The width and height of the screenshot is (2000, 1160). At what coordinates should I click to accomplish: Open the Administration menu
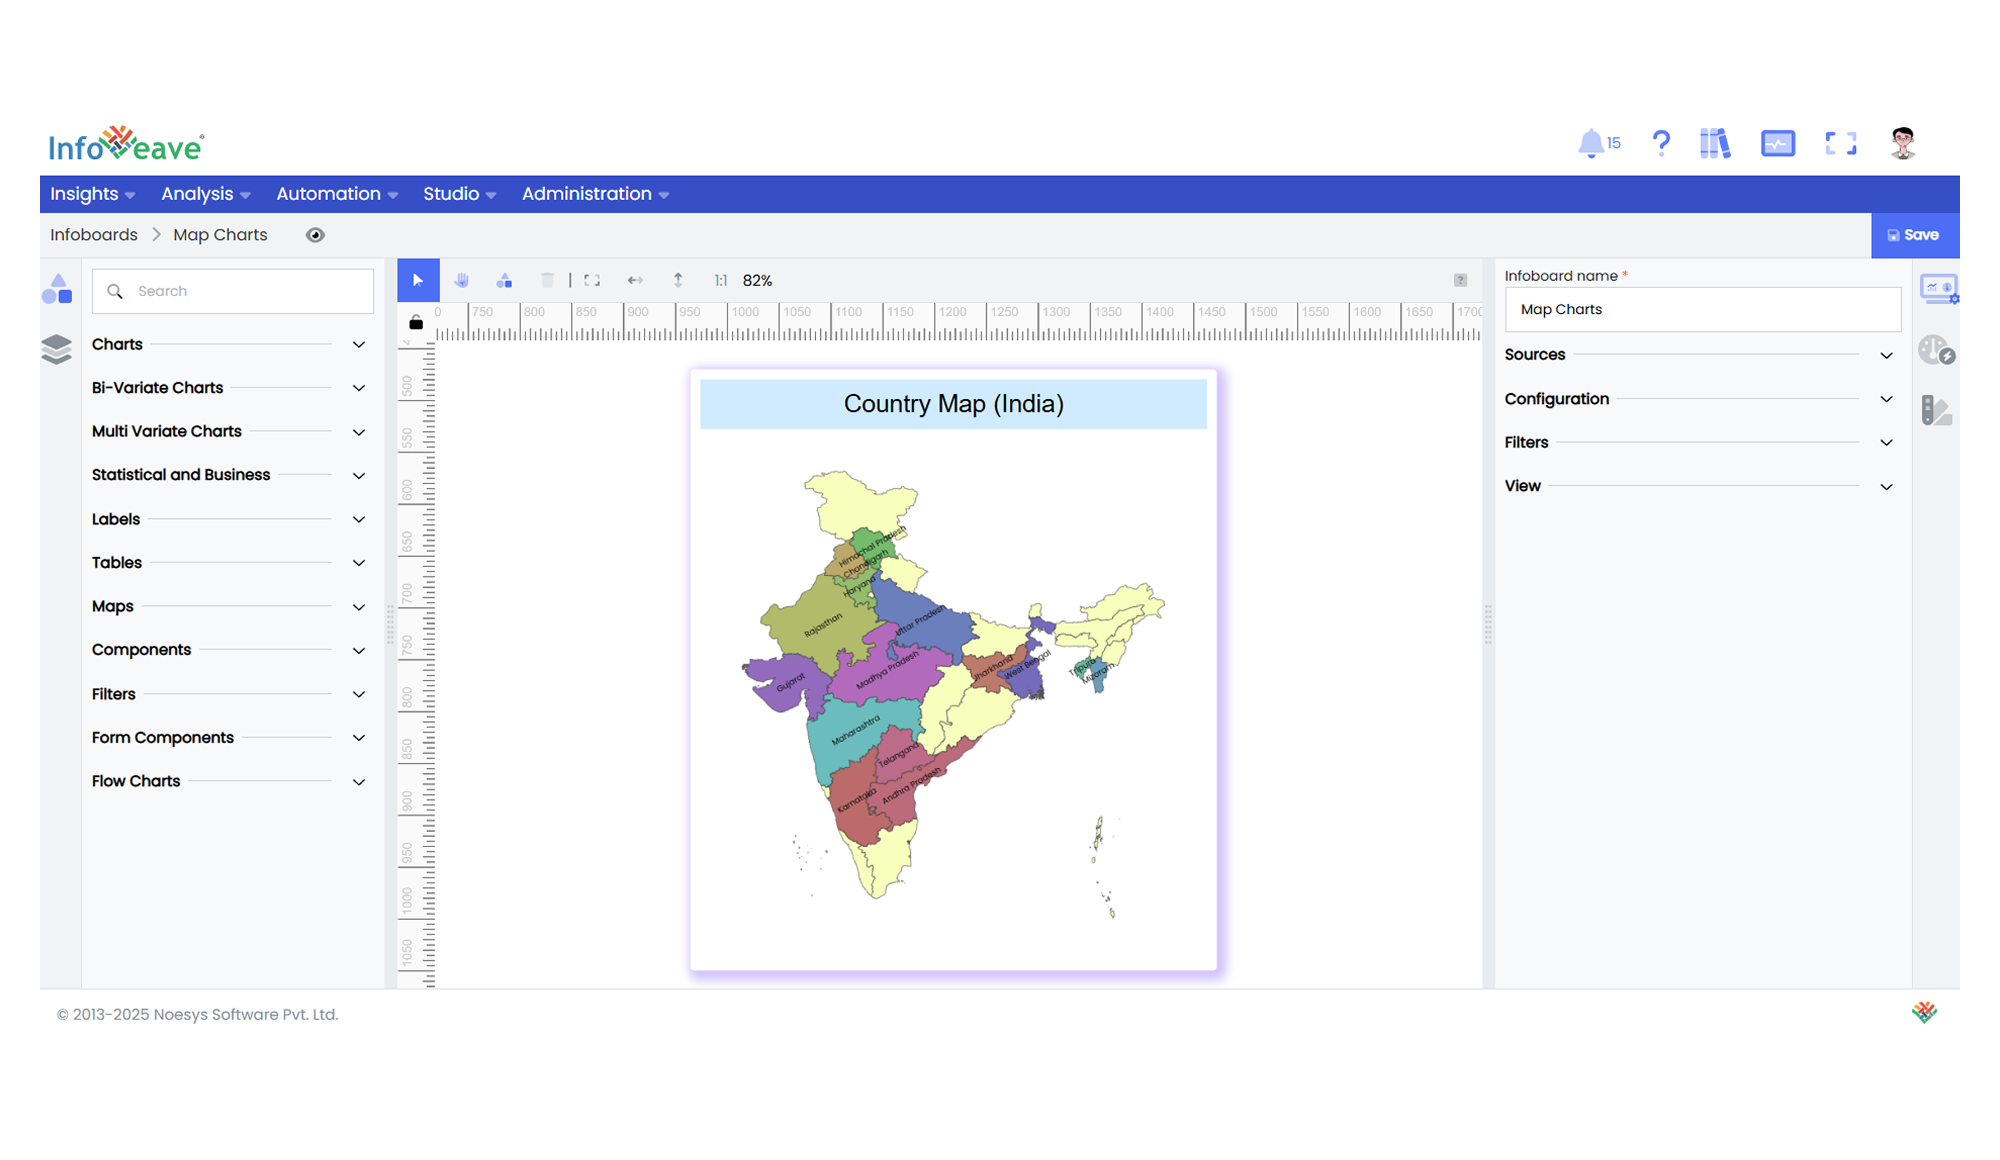[595, 194]
